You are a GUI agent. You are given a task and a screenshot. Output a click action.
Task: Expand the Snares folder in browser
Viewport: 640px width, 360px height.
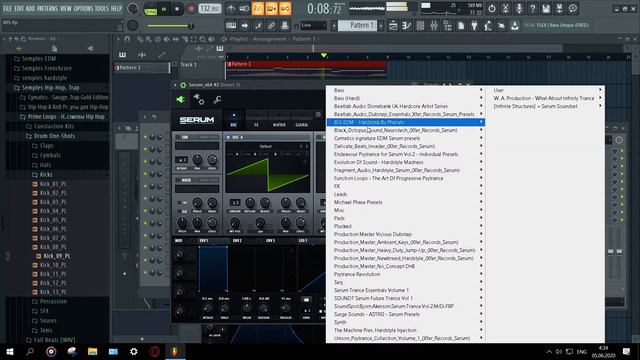tap(48, 321)
